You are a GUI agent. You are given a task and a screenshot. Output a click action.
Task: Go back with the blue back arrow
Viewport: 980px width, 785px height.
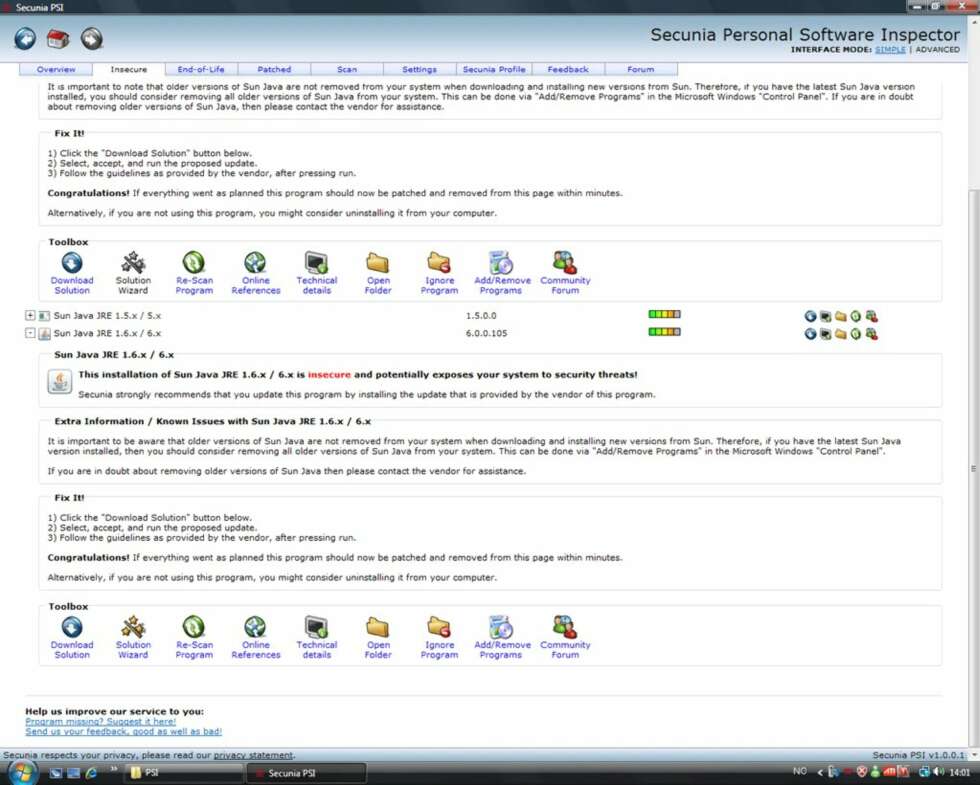click(25, 39)
